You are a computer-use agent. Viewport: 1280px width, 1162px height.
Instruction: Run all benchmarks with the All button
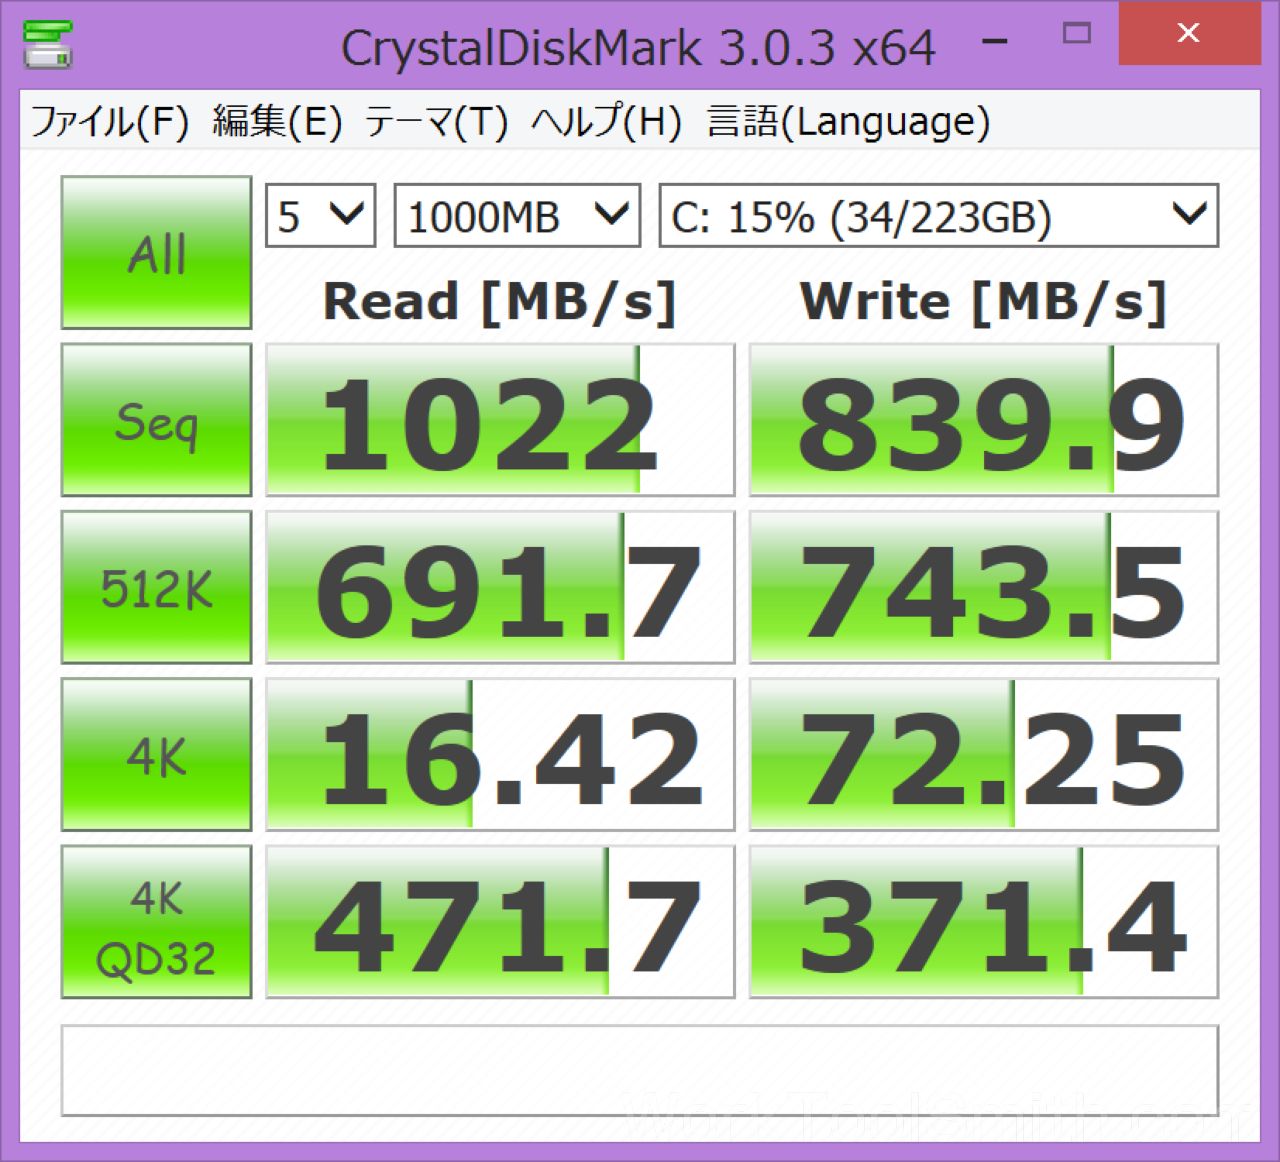point(156,253)
